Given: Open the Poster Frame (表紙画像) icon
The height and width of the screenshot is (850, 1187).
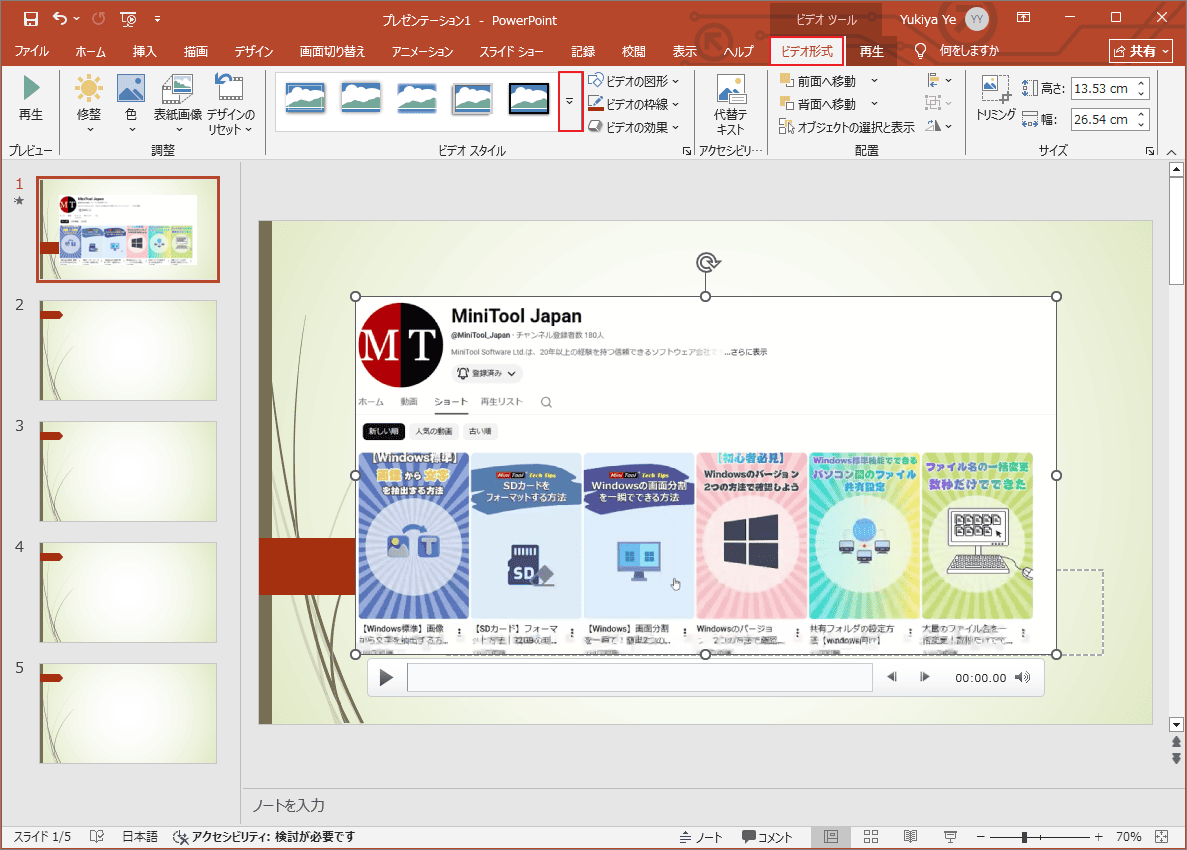Looking at the screenshot, I should [177, 90].
